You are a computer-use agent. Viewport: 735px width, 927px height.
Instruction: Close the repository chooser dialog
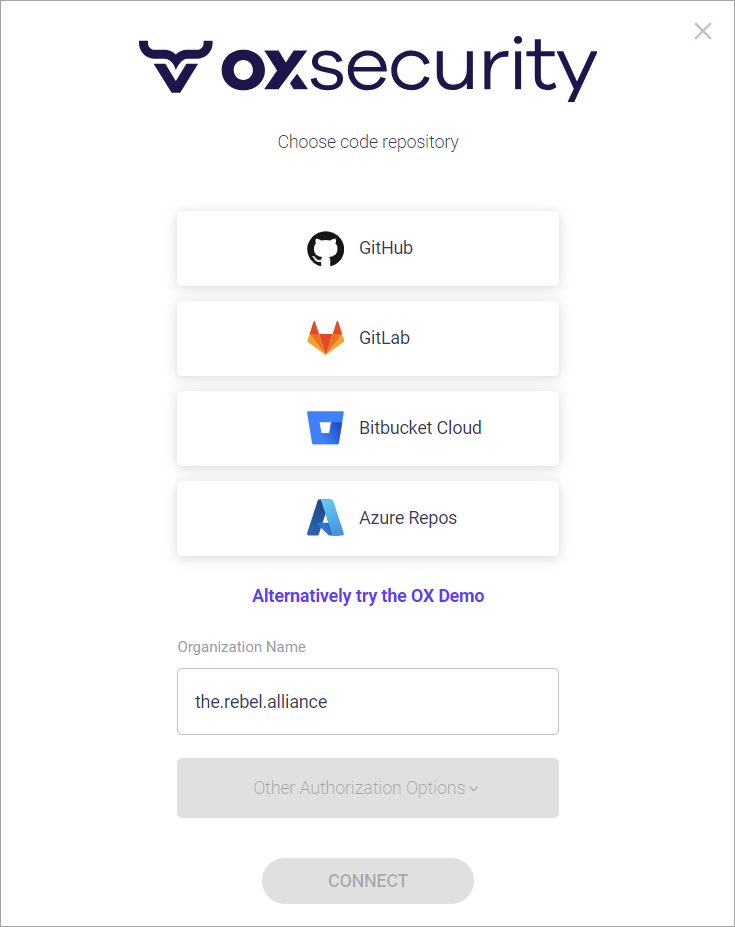pos(703,31)
